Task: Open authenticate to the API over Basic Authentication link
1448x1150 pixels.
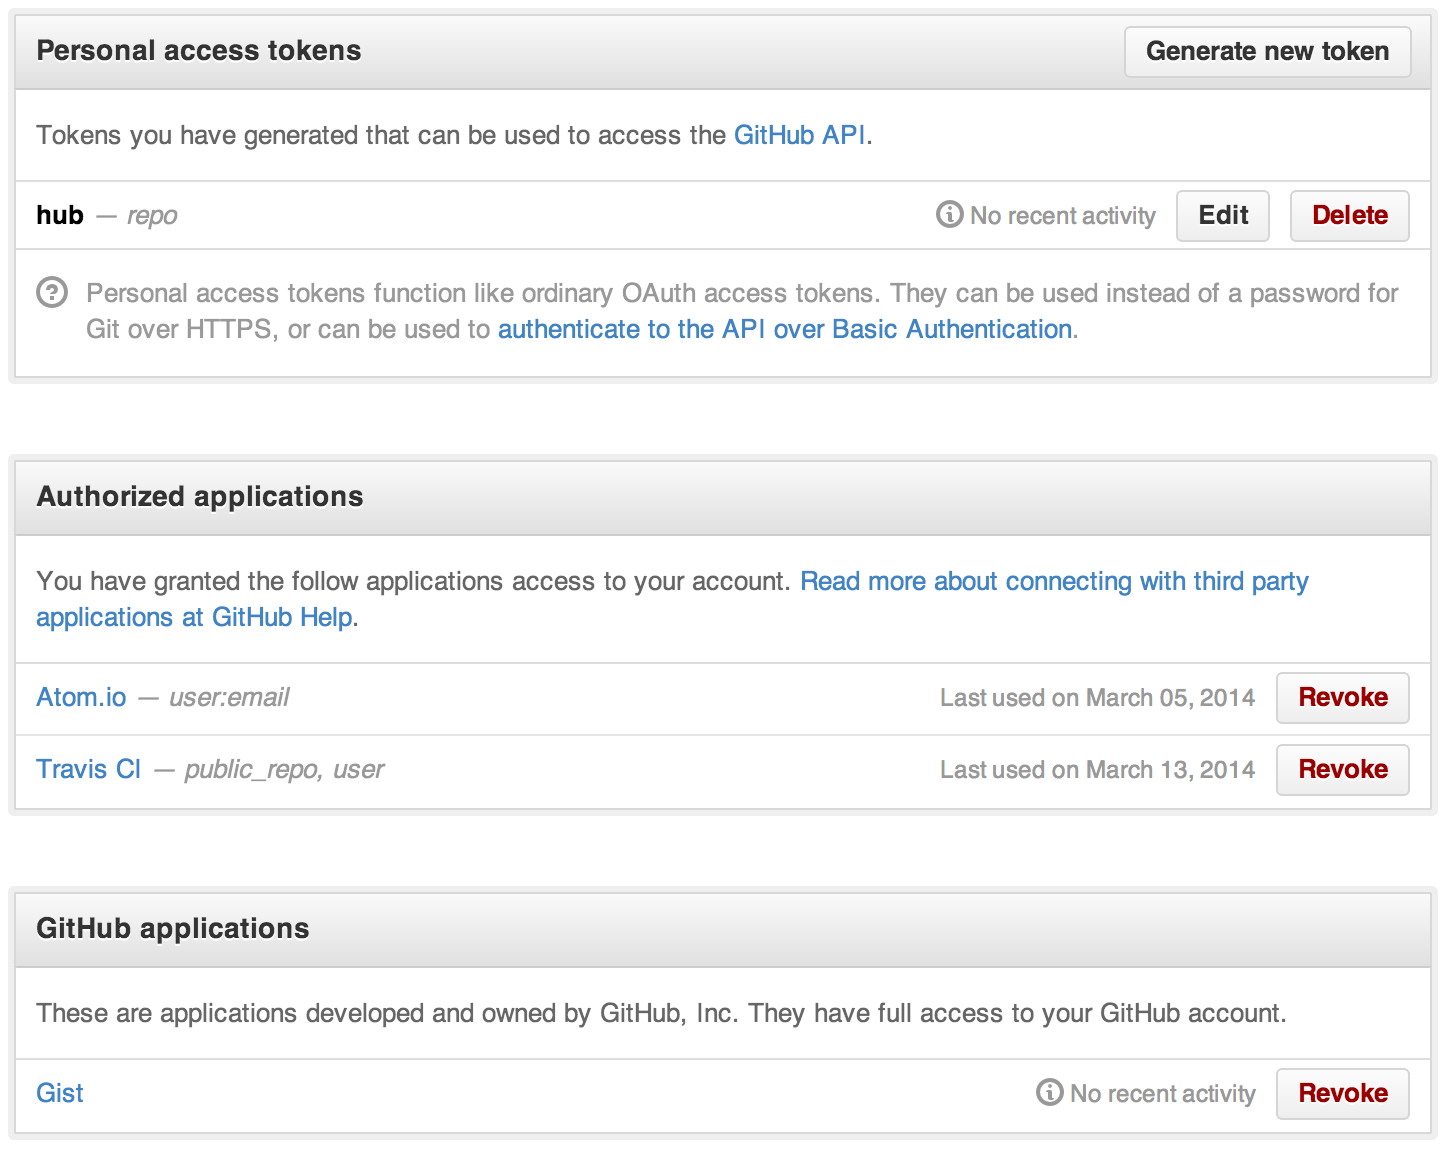Action: 785,329
